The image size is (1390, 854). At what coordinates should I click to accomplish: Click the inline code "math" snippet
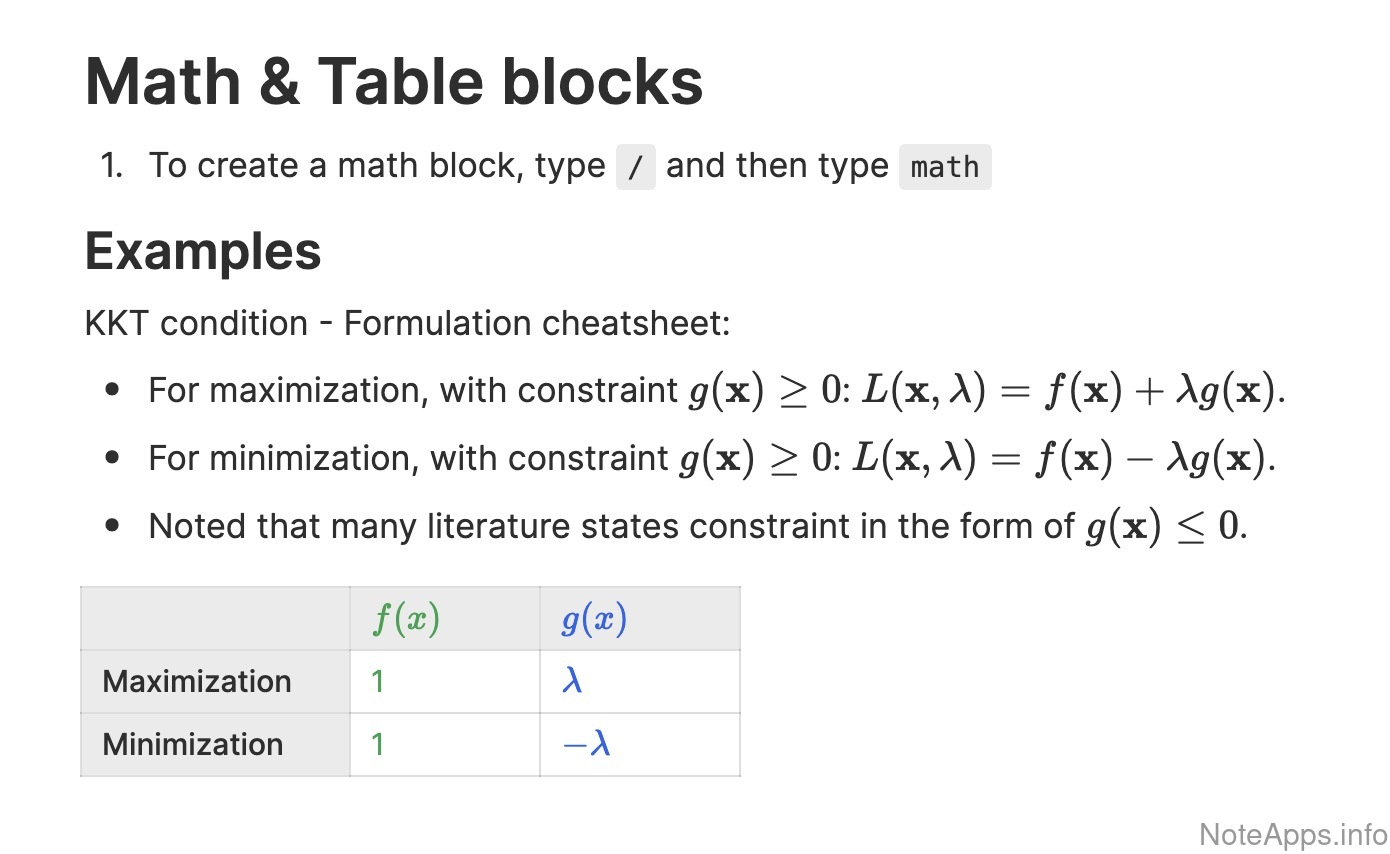tap(945, 167)
